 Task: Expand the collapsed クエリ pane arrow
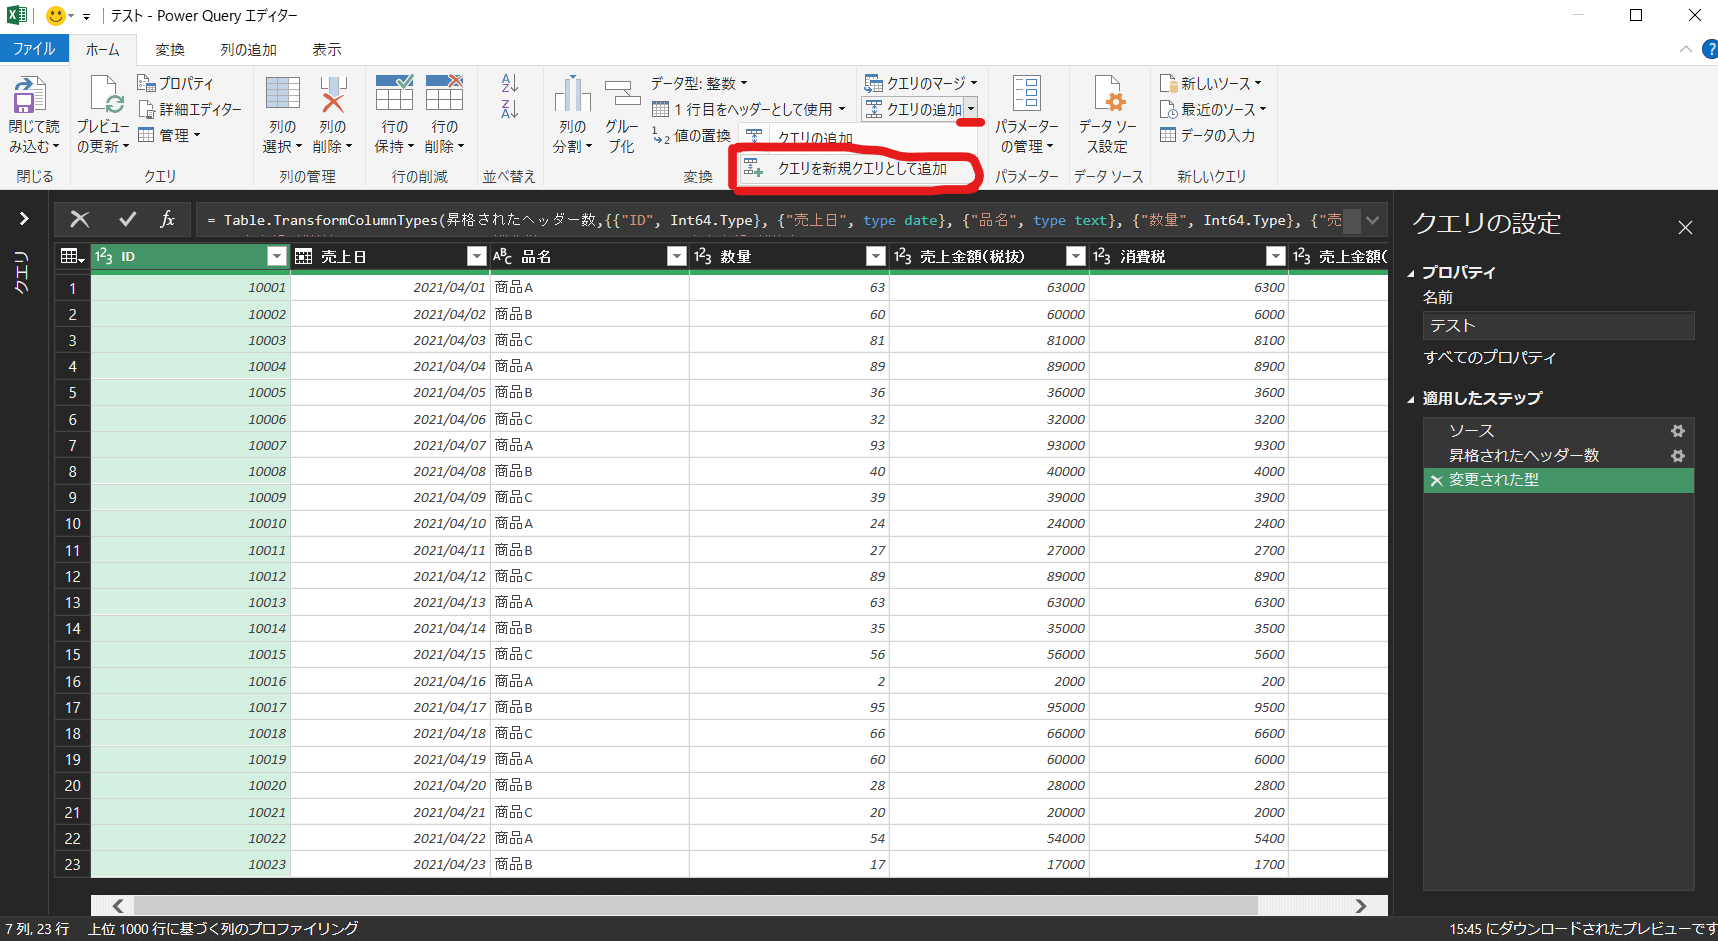click(24, 218)
